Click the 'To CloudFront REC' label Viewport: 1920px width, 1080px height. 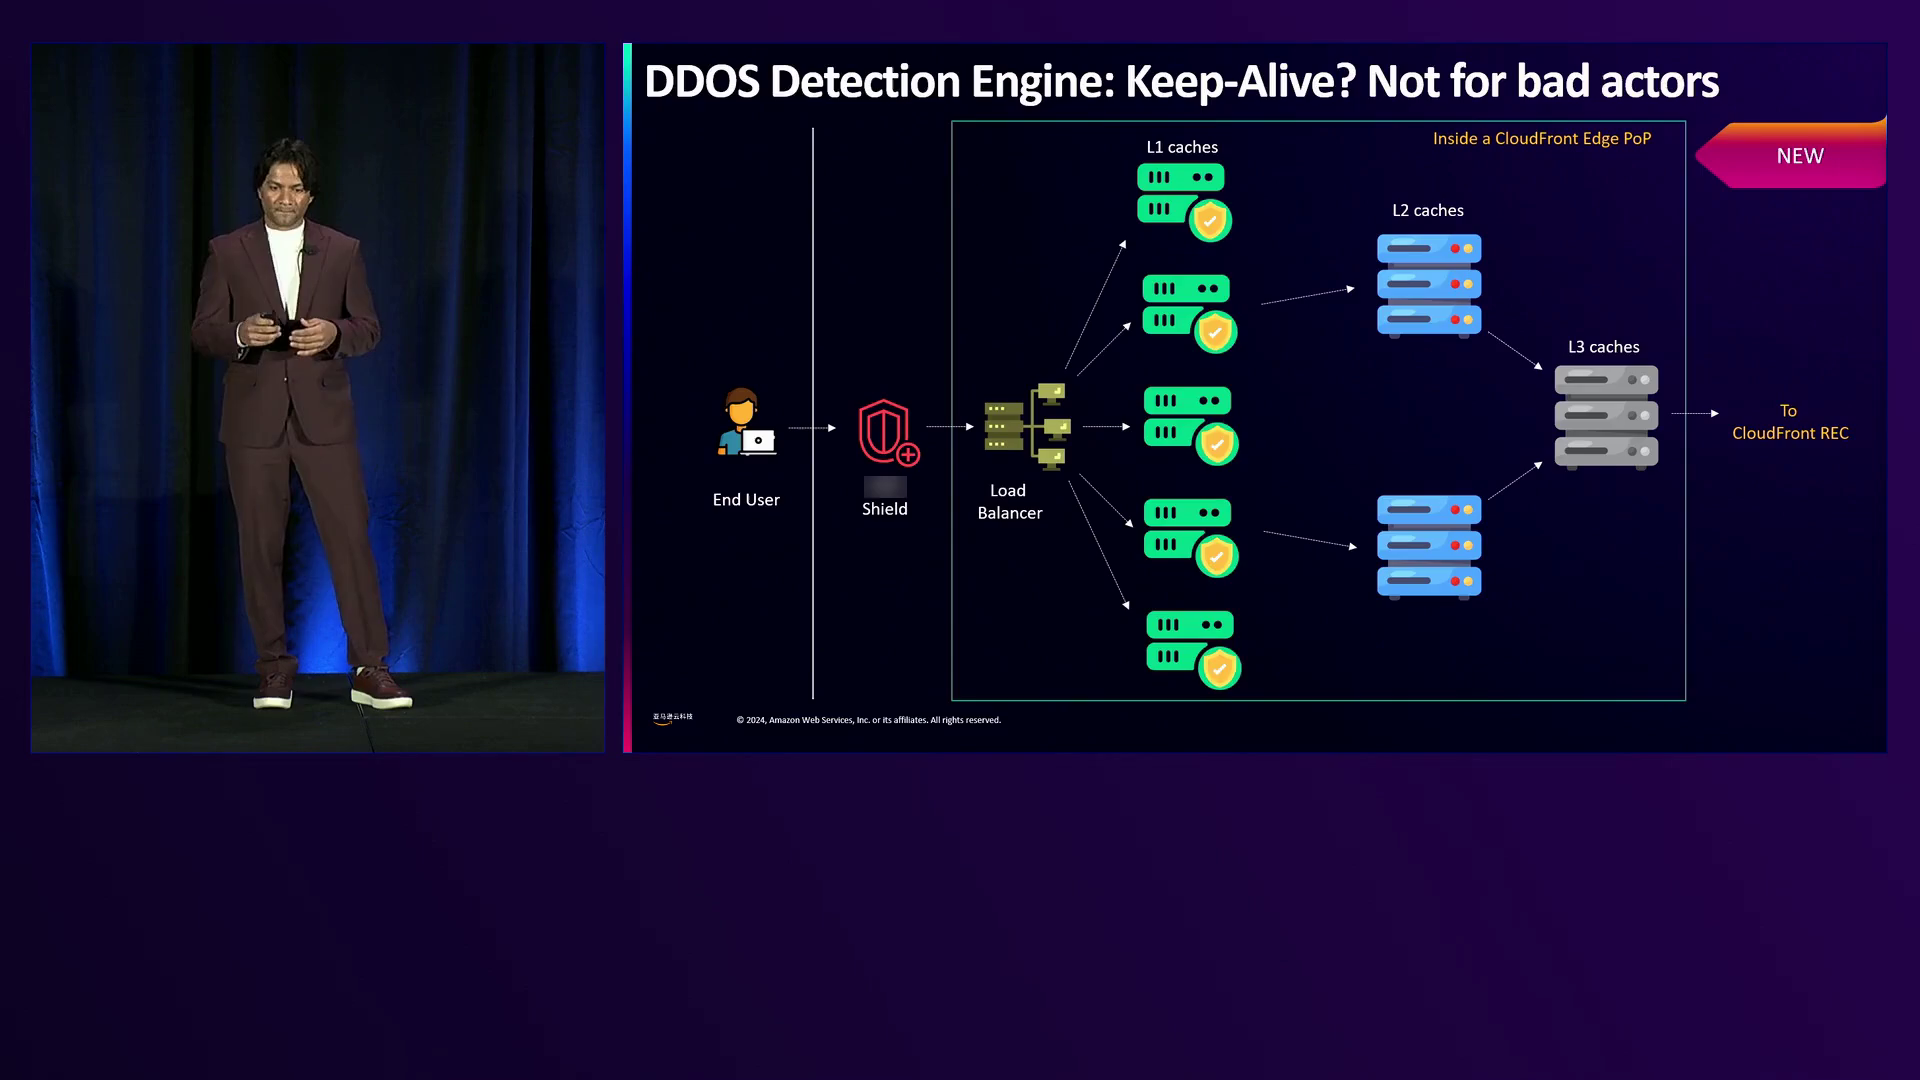click(x=1789, y=422)
